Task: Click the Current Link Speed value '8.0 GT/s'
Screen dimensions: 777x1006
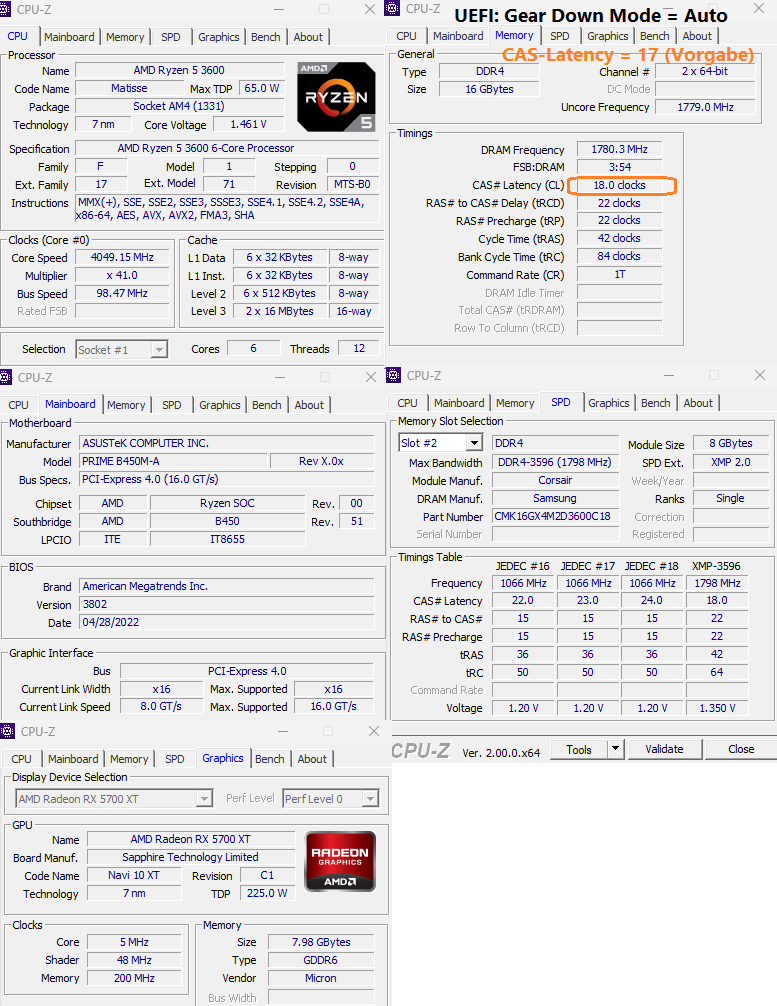Action: click(161, 706)
